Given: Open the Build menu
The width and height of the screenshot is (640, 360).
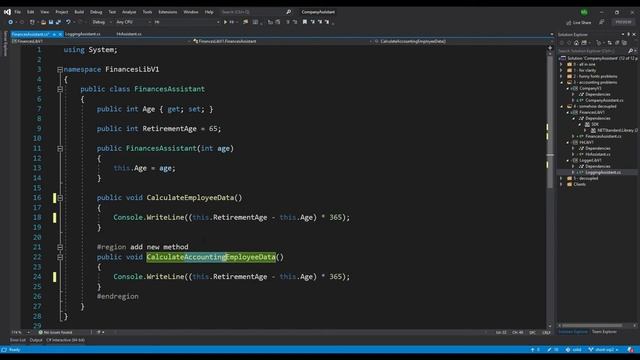Looking at the screenshot, I should coord(79,12).
